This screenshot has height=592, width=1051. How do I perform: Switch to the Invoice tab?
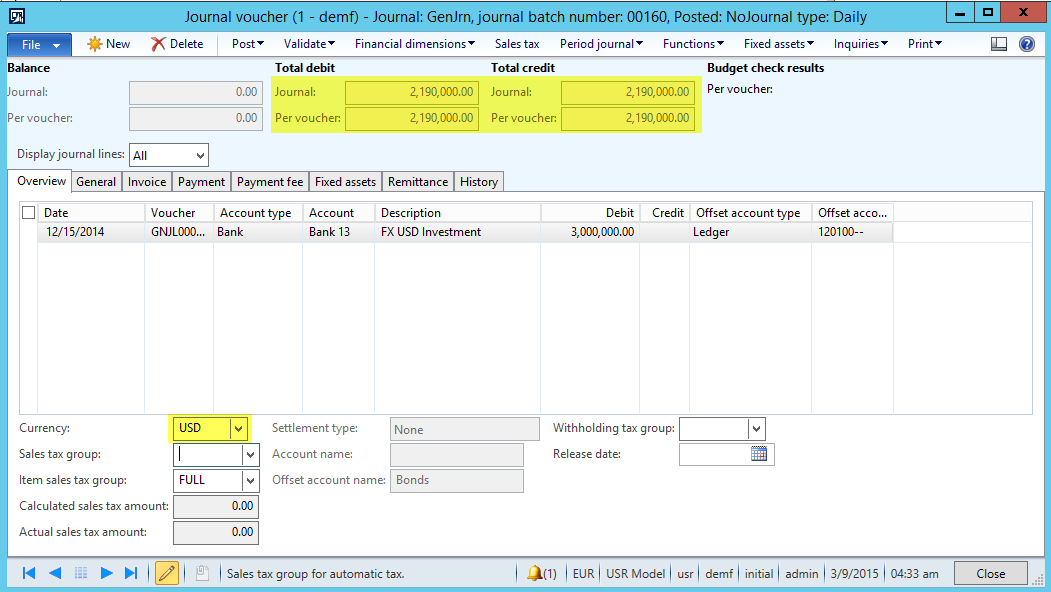point(147,182)
